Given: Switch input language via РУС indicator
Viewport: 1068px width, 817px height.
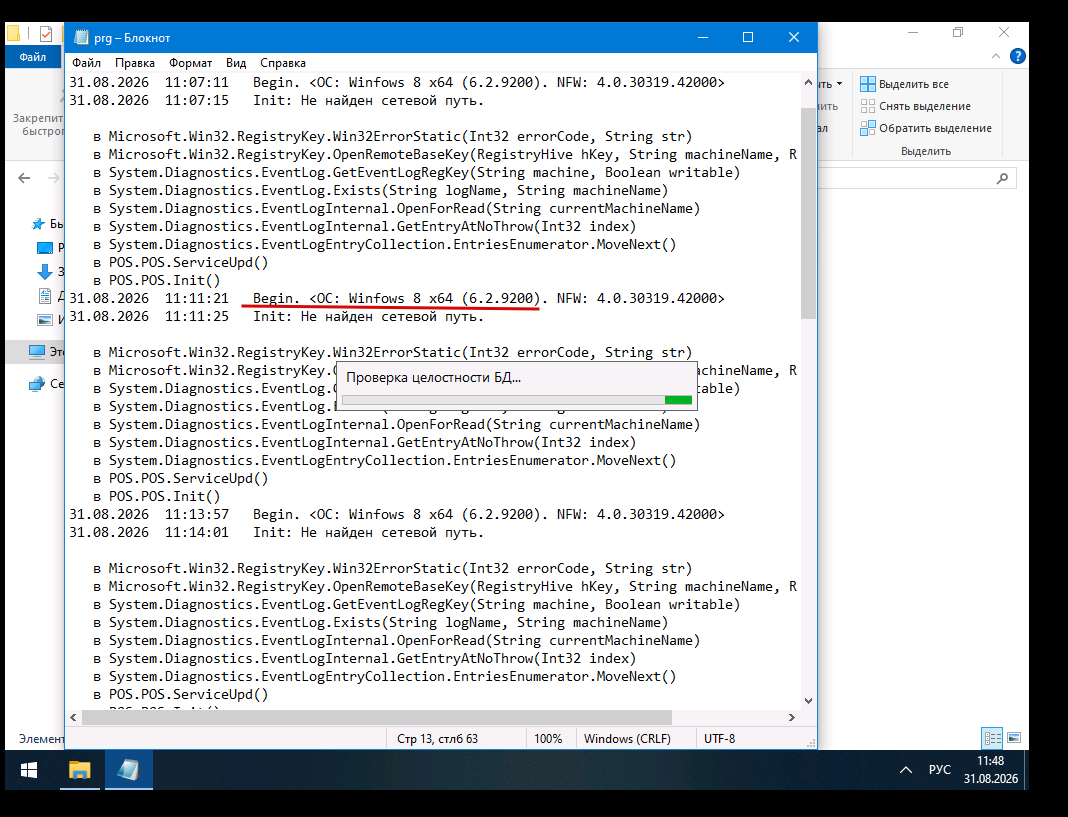Looking at the screenshot, I should click(939, 769).
